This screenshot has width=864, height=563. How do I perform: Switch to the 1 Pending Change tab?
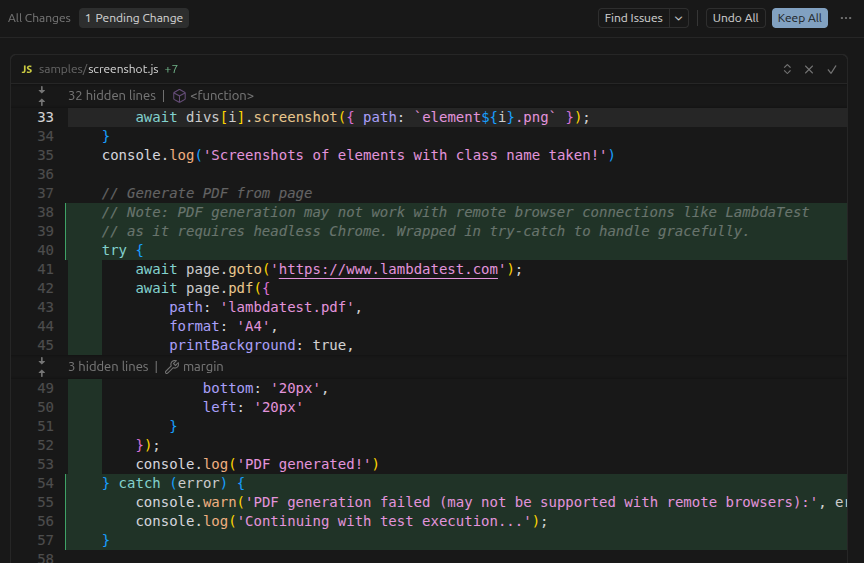[134, 18]
